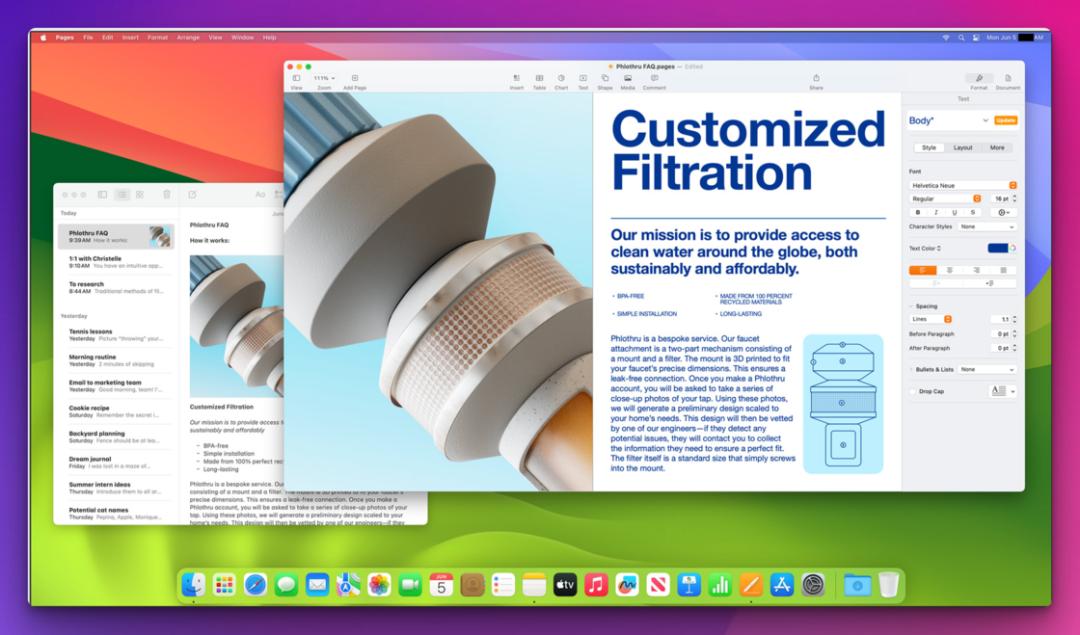Toggle Bold formatting in Font section

[917, 212]
